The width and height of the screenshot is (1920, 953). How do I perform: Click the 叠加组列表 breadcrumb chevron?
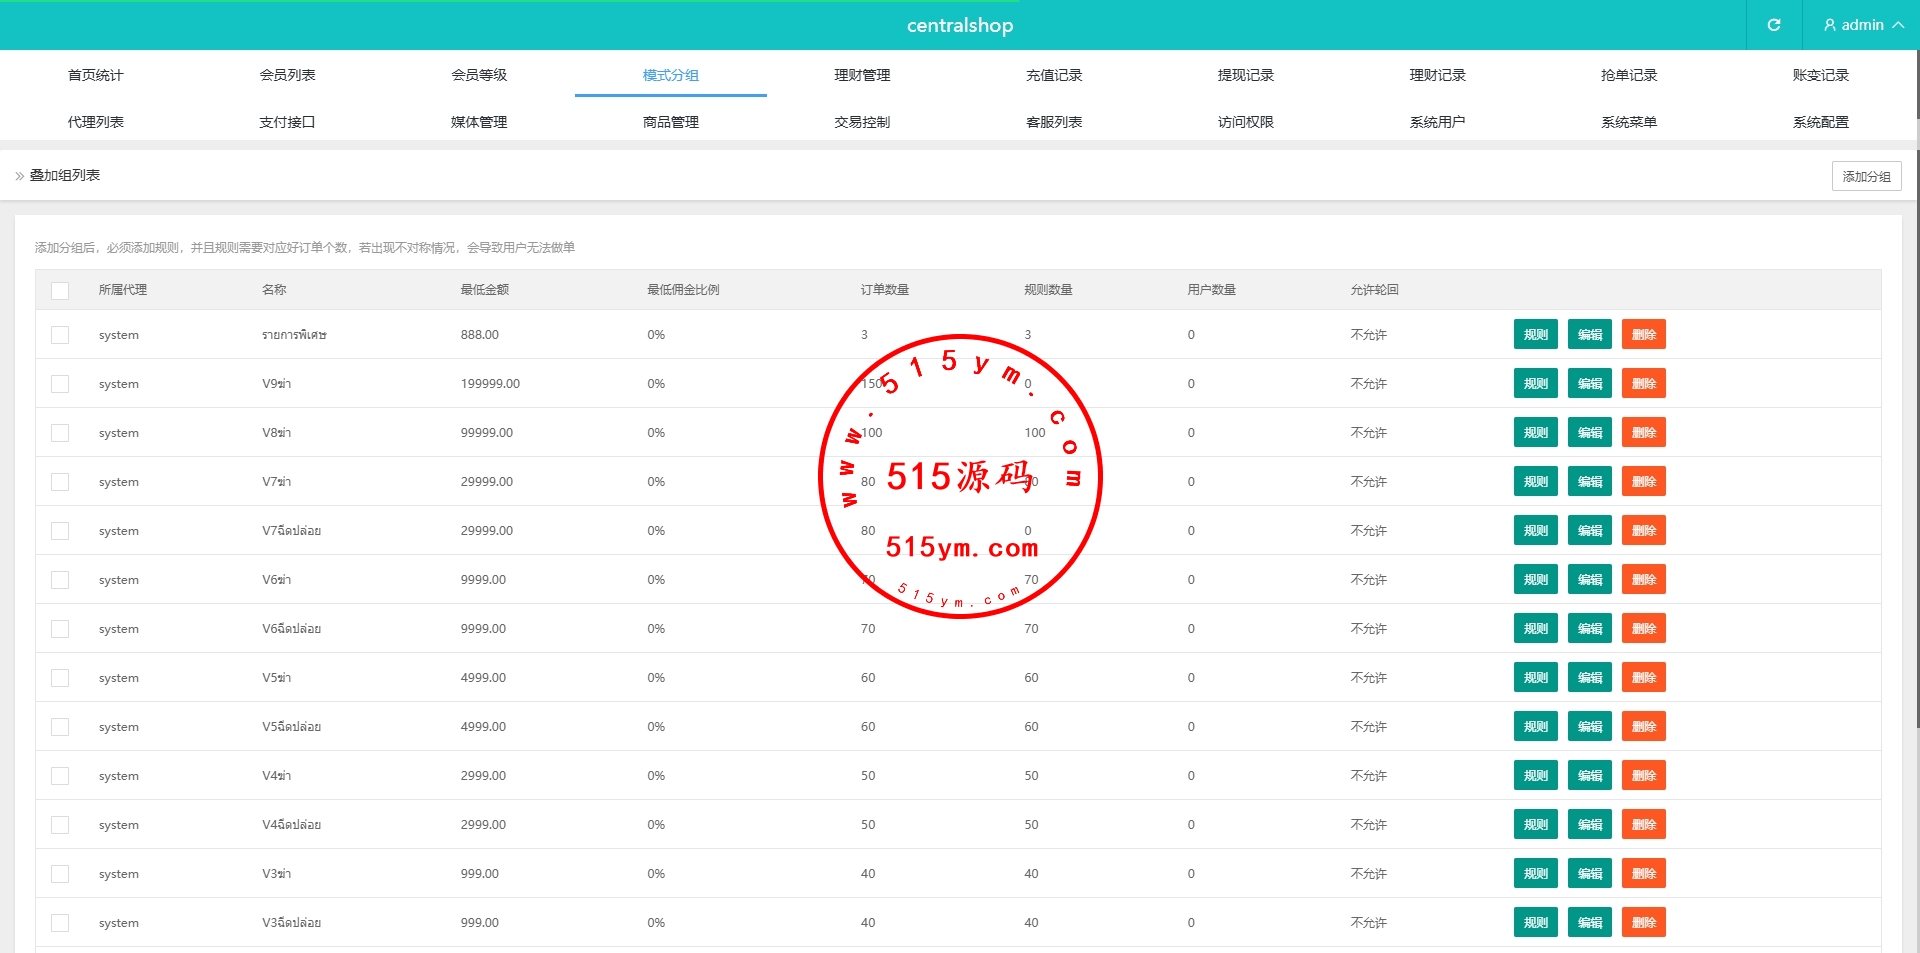point(20,176)
